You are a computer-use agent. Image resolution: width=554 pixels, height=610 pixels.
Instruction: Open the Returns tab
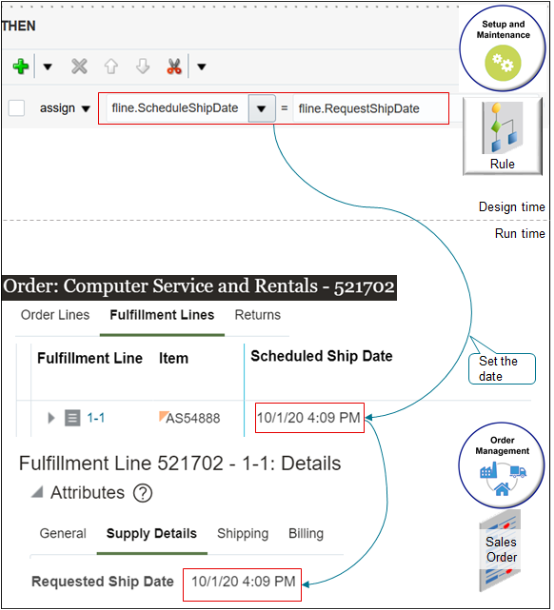(x=258, y=315)
